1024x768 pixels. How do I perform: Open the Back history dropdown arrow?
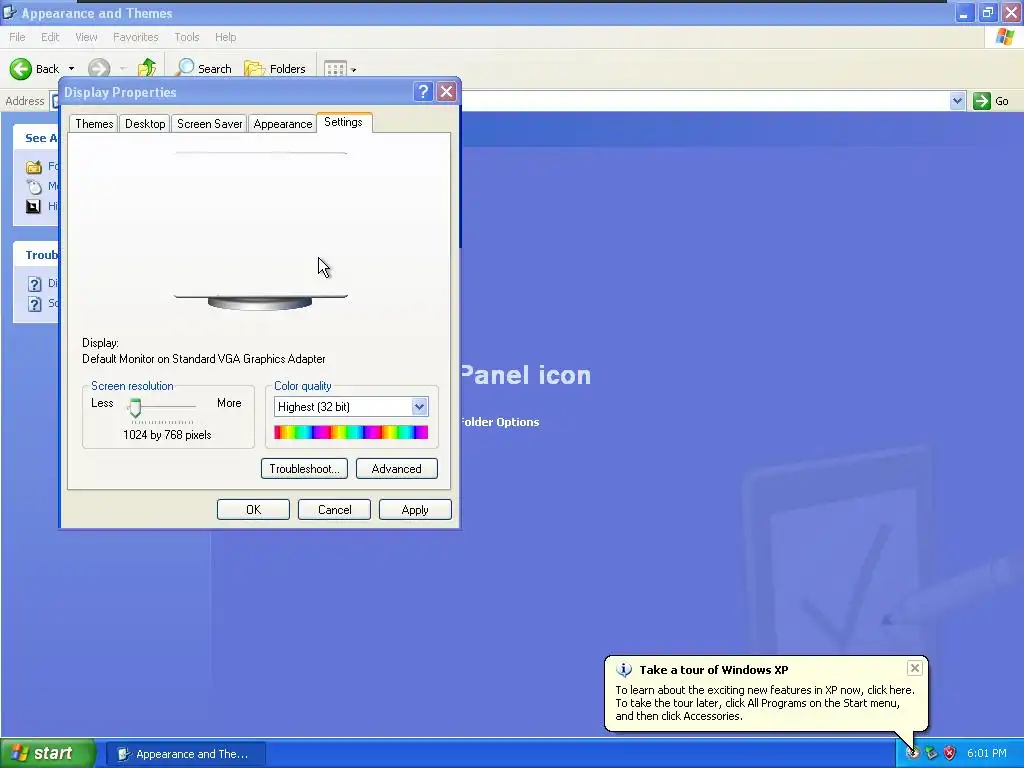[71, 69]
